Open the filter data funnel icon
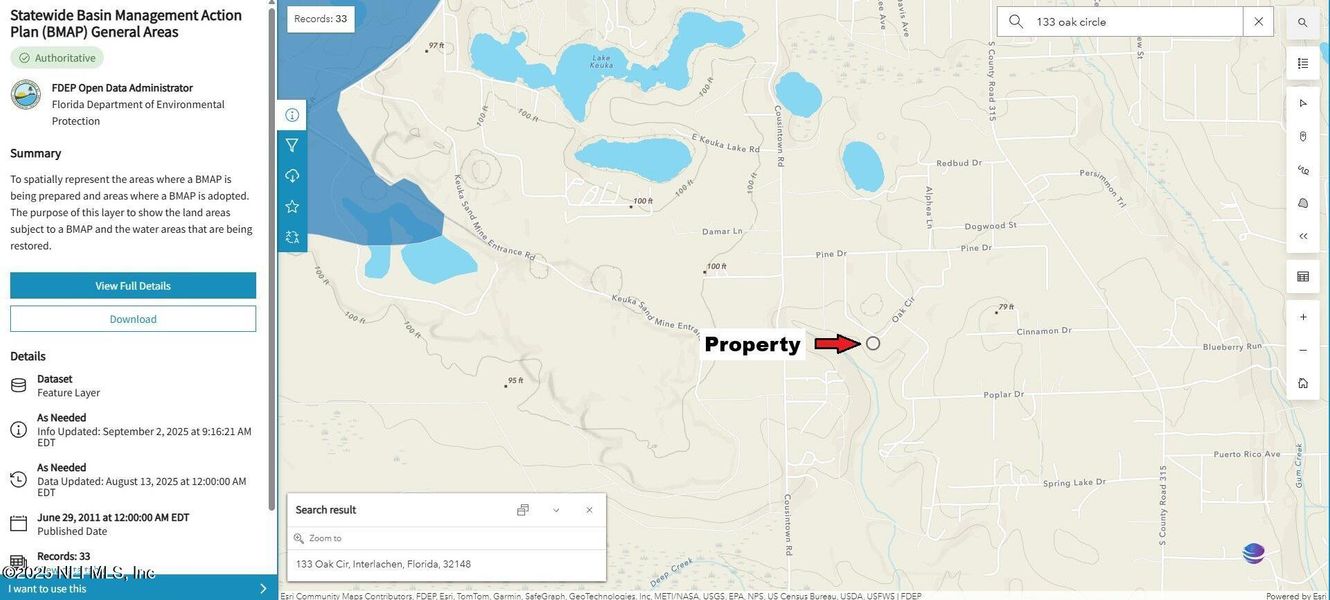The width and height of the screenshot is (1330, 600). tap(292, 145)
